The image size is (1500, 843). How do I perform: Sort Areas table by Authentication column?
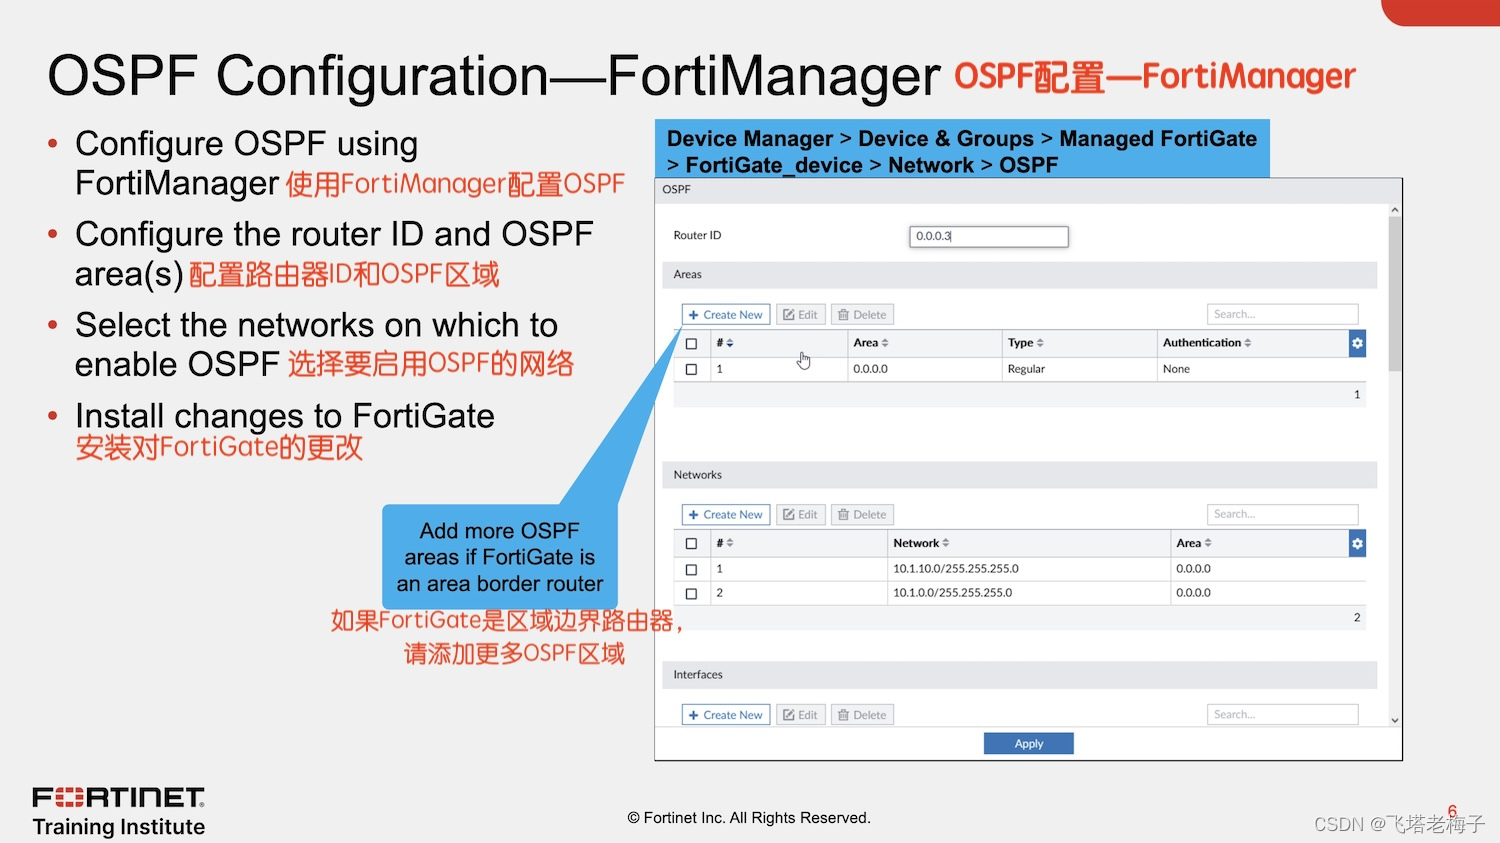pyautogui.click(x=1207, y=343)
